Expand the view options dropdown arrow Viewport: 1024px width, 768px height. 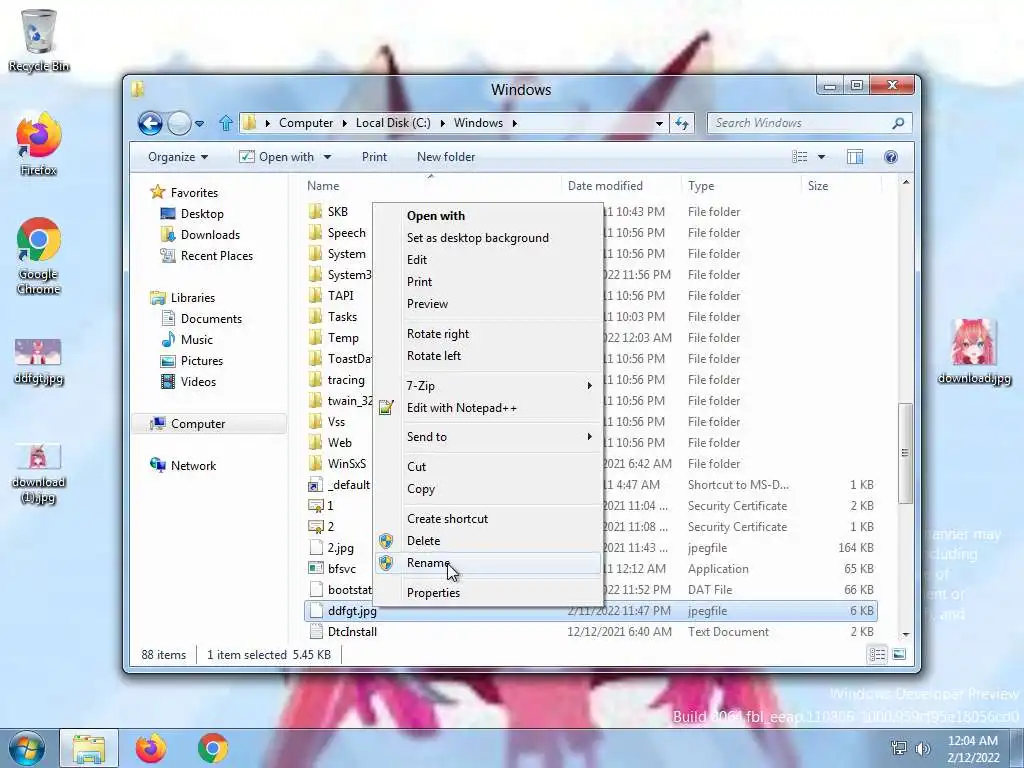[x=822, y=157]
